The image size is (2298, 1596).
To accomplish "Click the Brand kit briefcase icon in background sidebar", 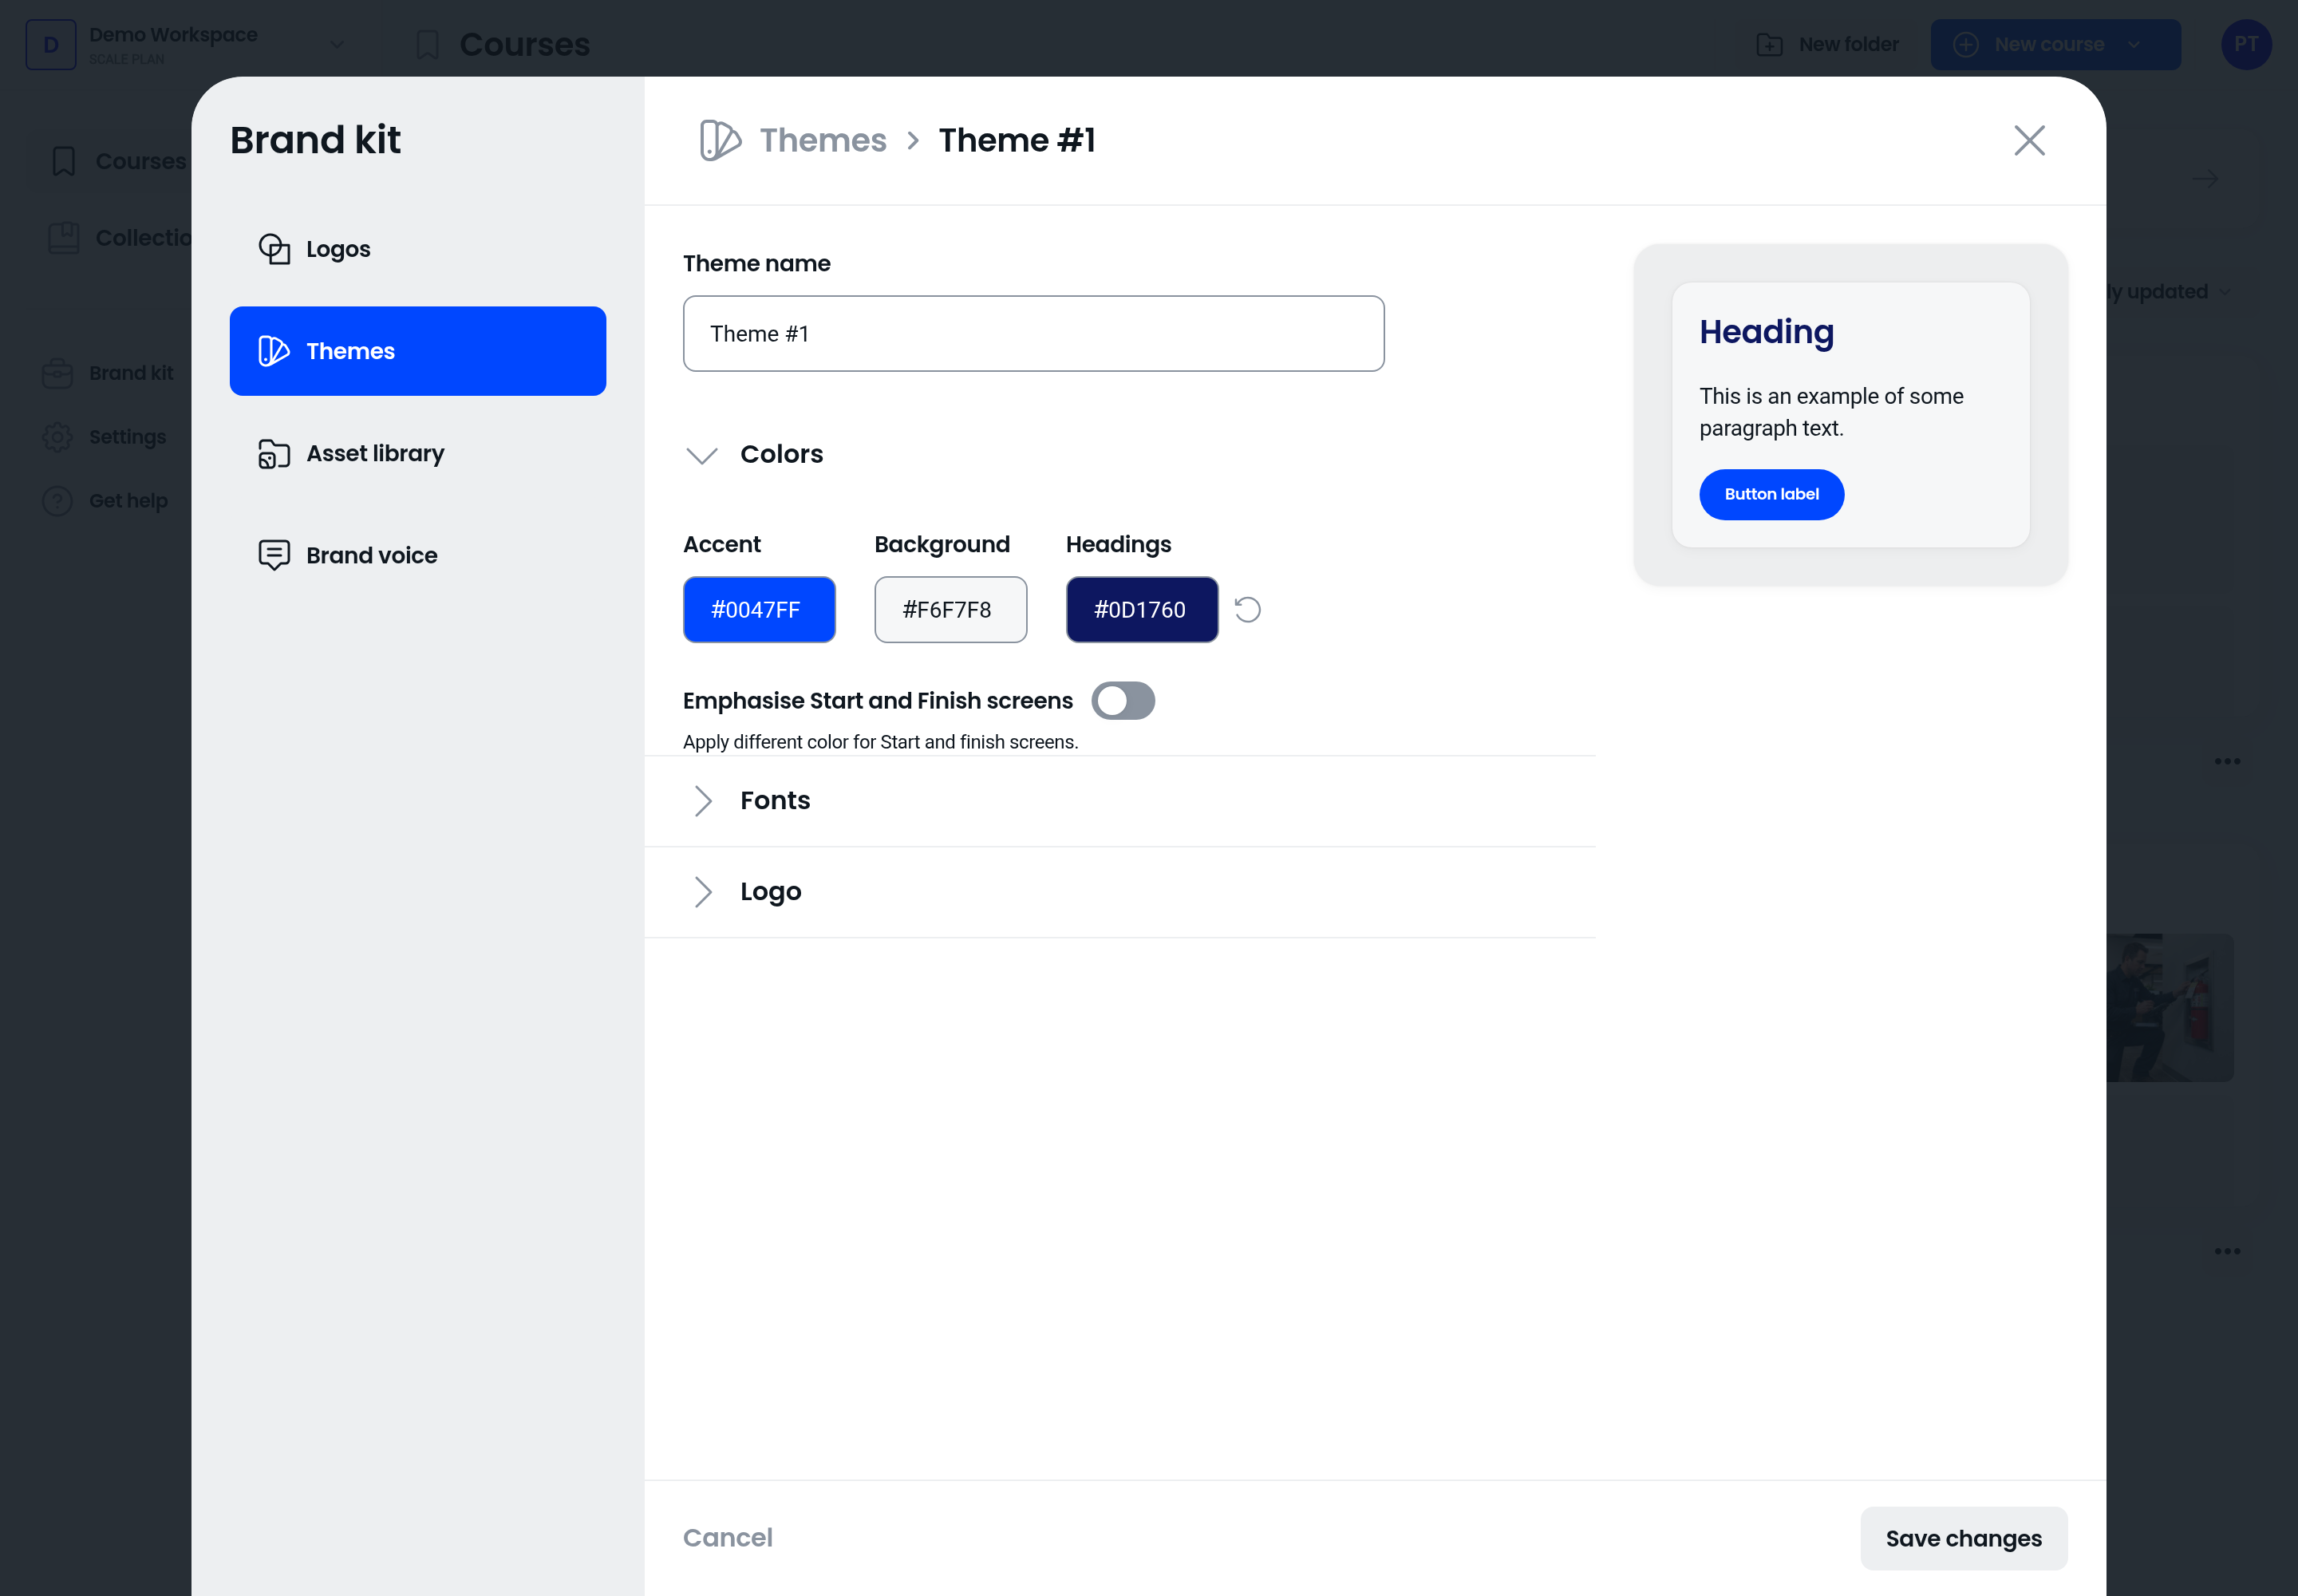I will [x=57, y=373].
